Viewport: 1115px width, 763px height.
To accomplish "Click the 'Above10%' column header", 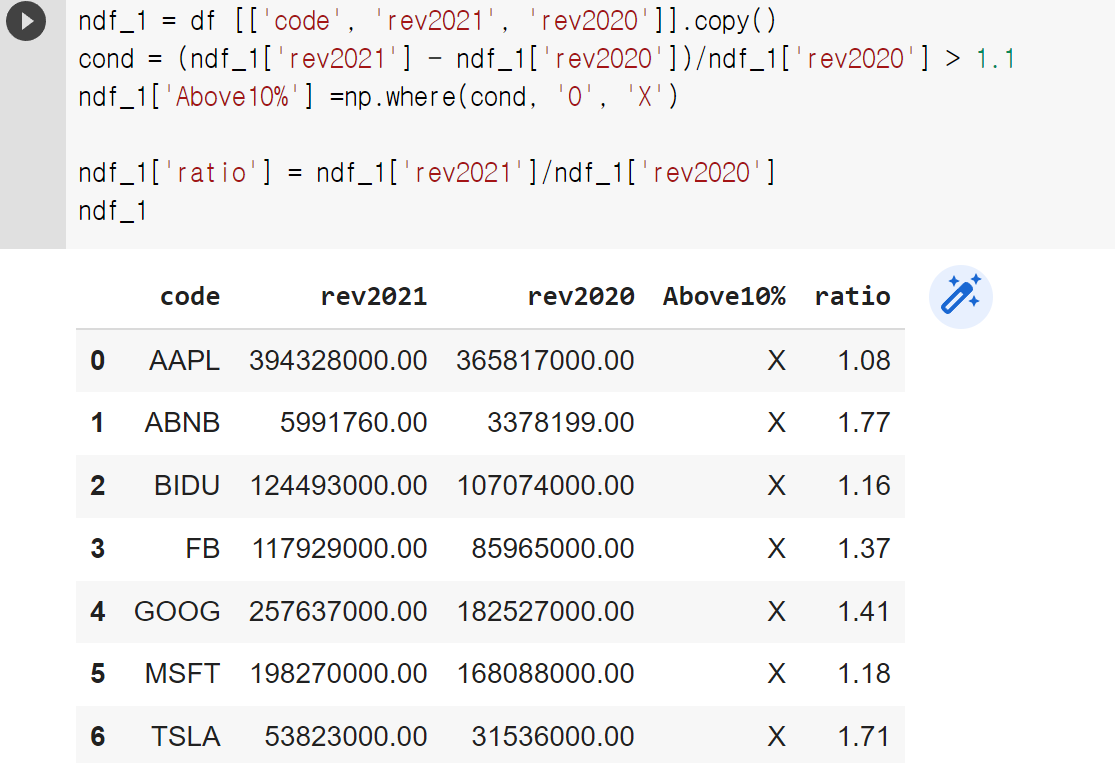I will point(724,296).
